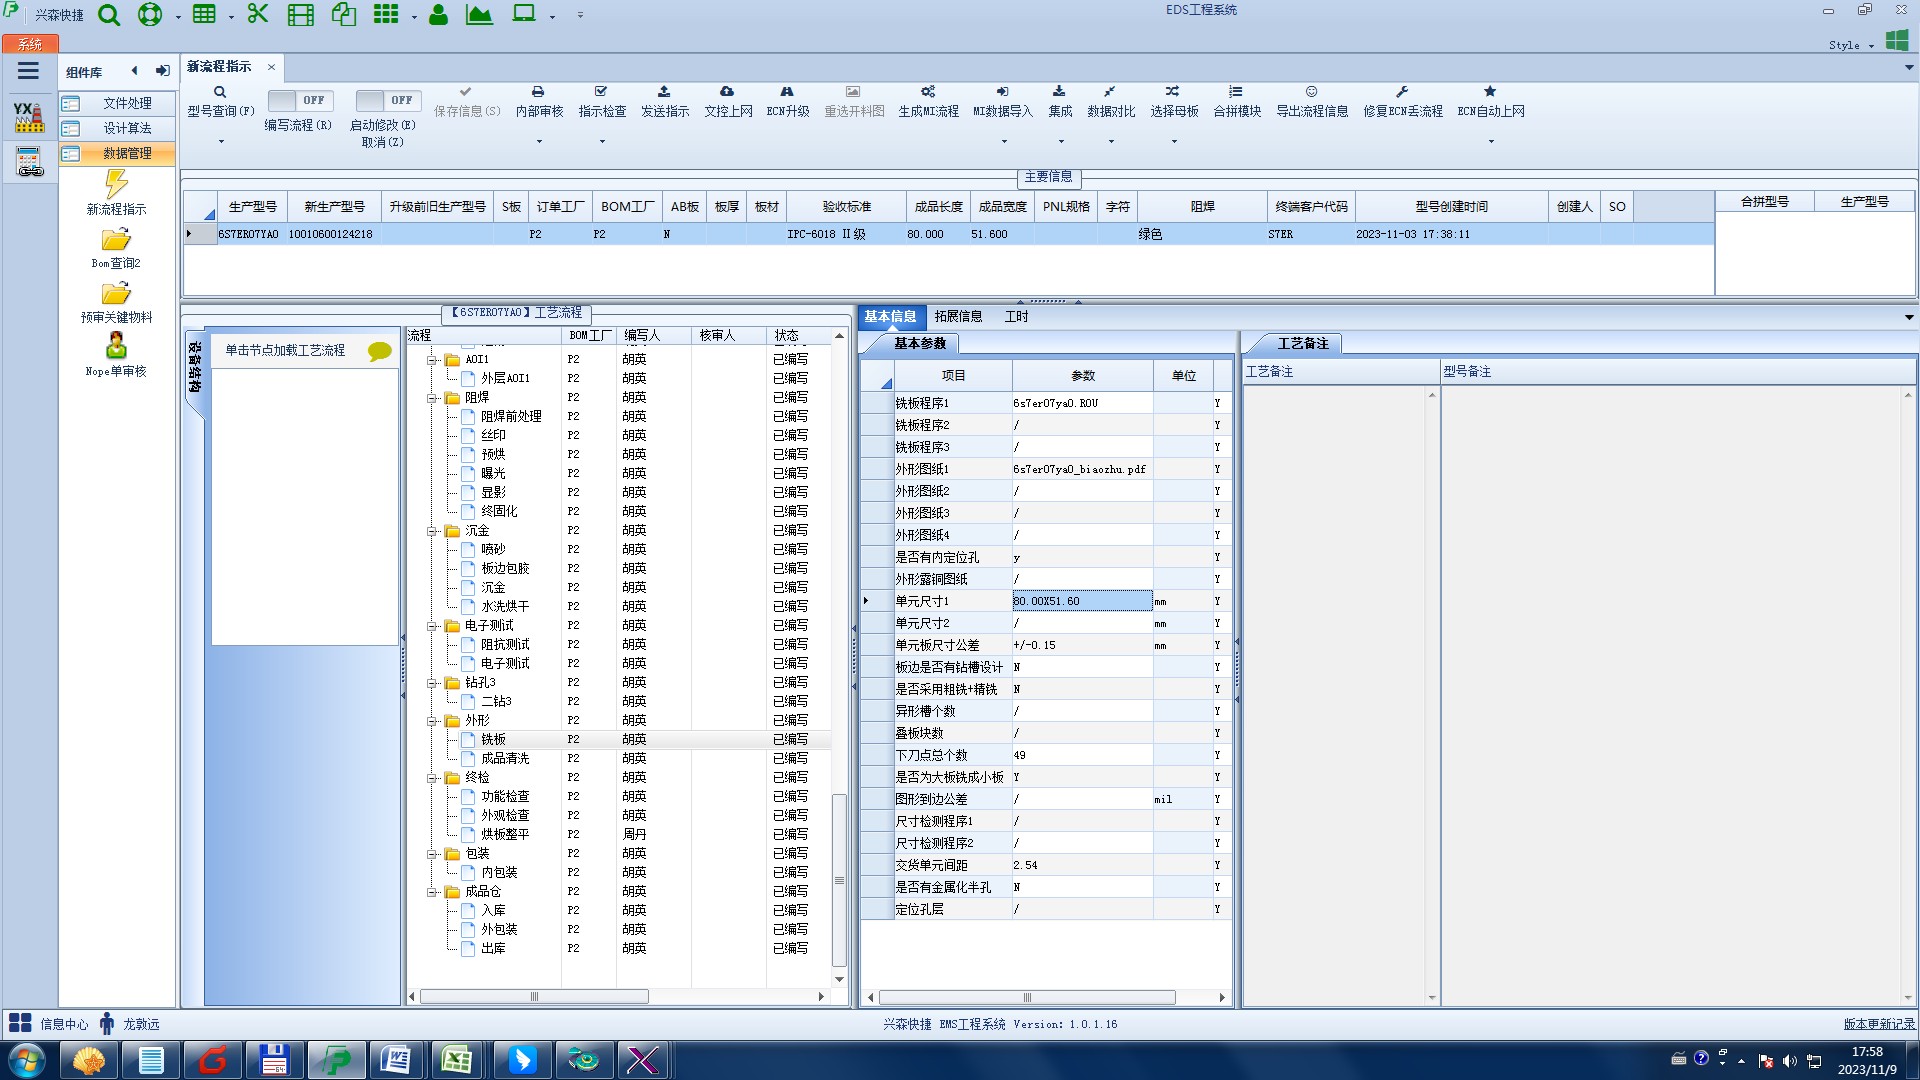Open the Bom查询2 folder icon
This screenshot has height=1080, width=1920.
pyautogui.click(x=116, y=240)
